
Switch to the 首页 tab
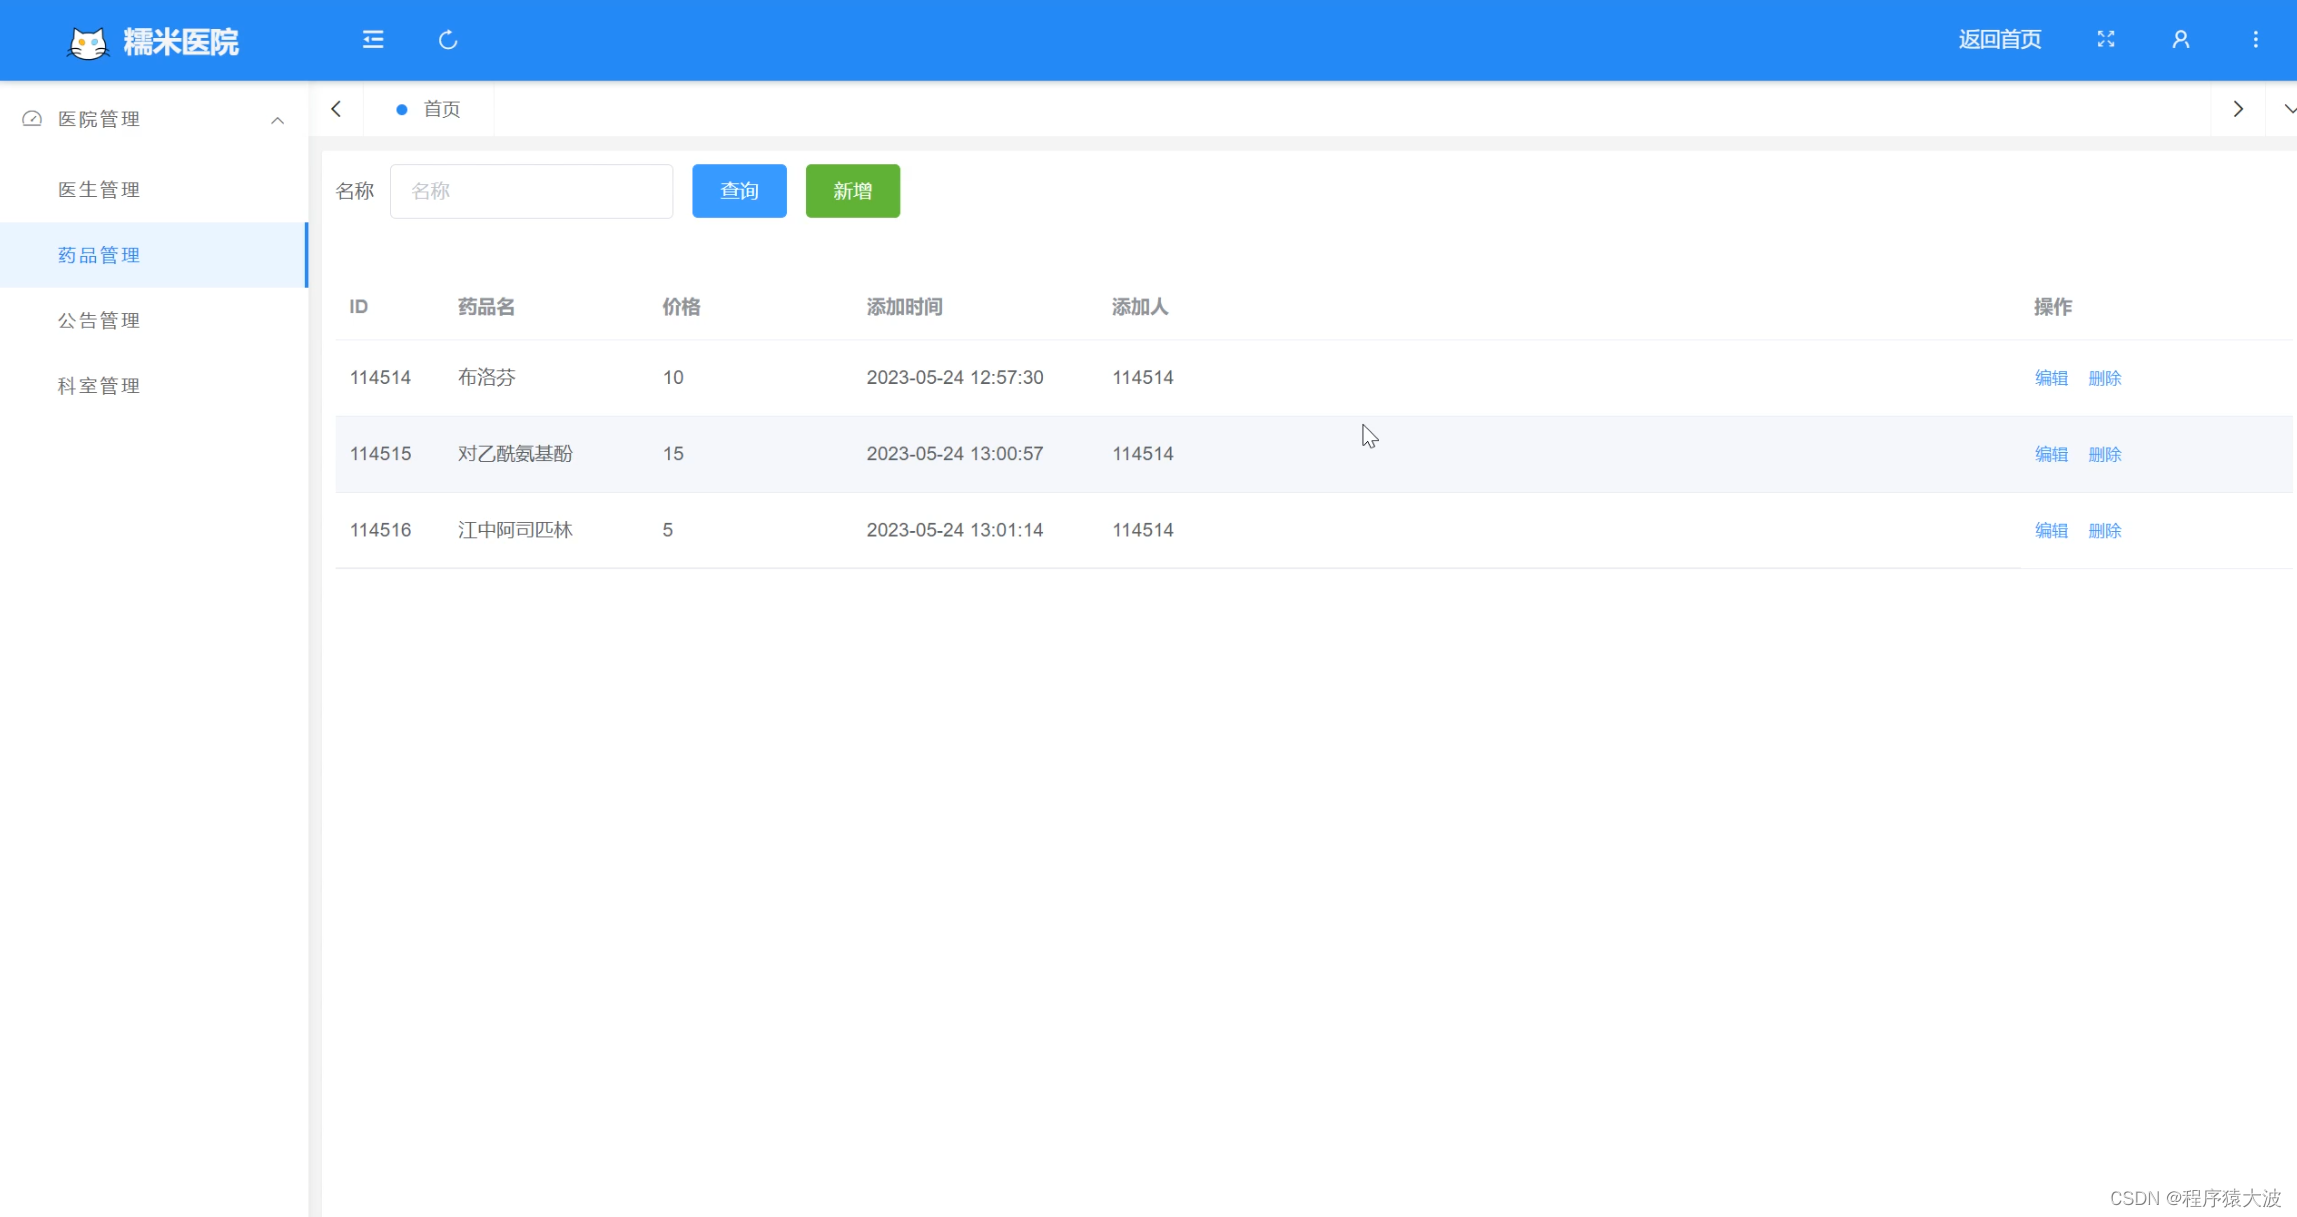(441, 109)
